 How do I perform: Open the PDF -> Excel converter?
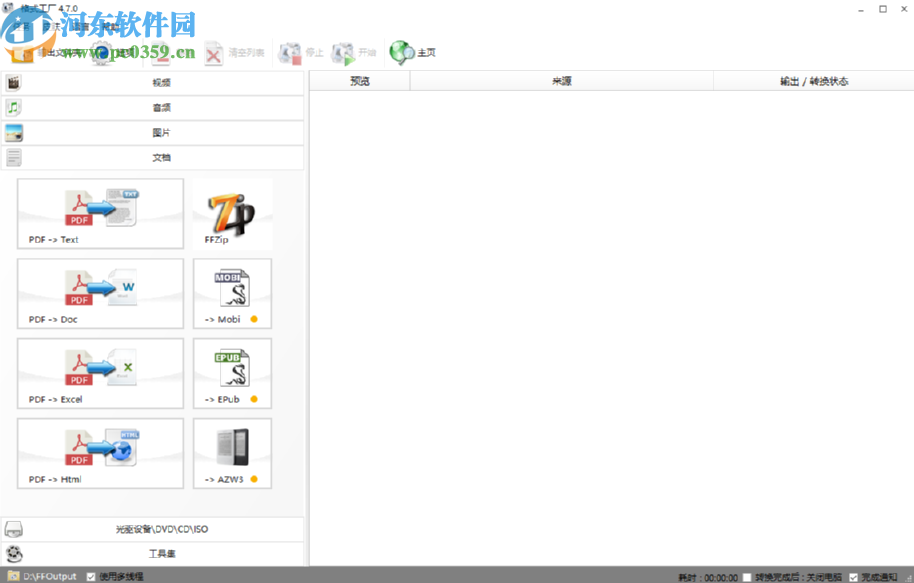(100, 373)
